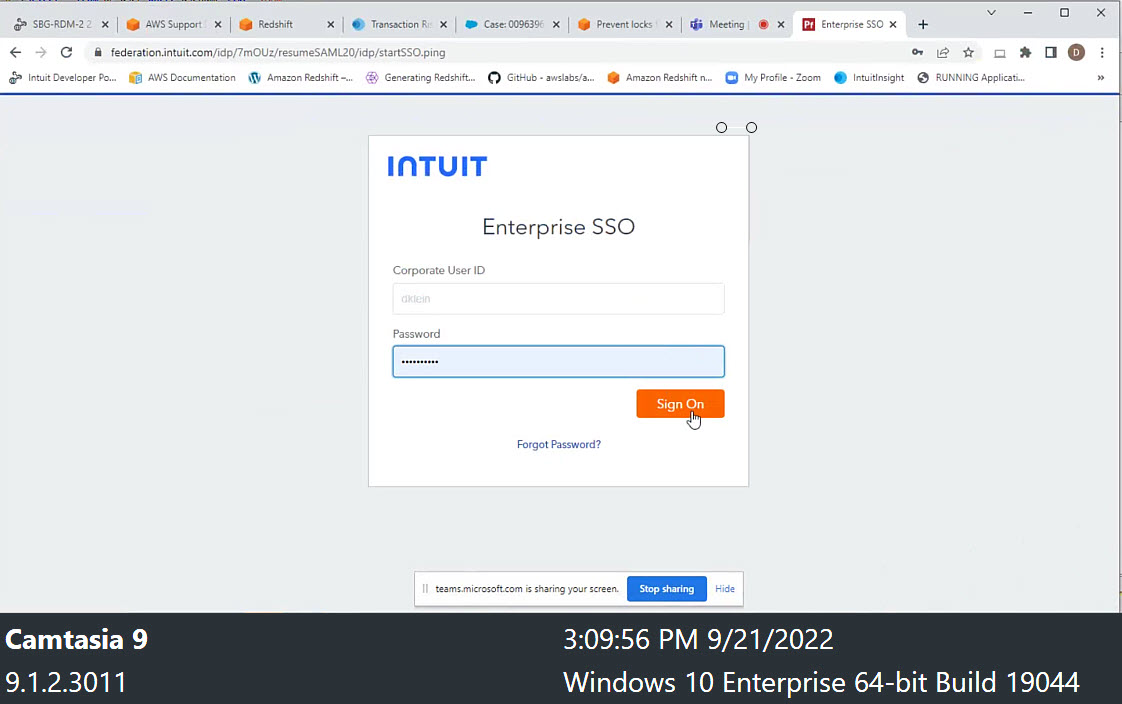The width and height of the screenshot is (1122, 704).
Task: Click the share page icon in address bar
Action: (x=943, y=52)
